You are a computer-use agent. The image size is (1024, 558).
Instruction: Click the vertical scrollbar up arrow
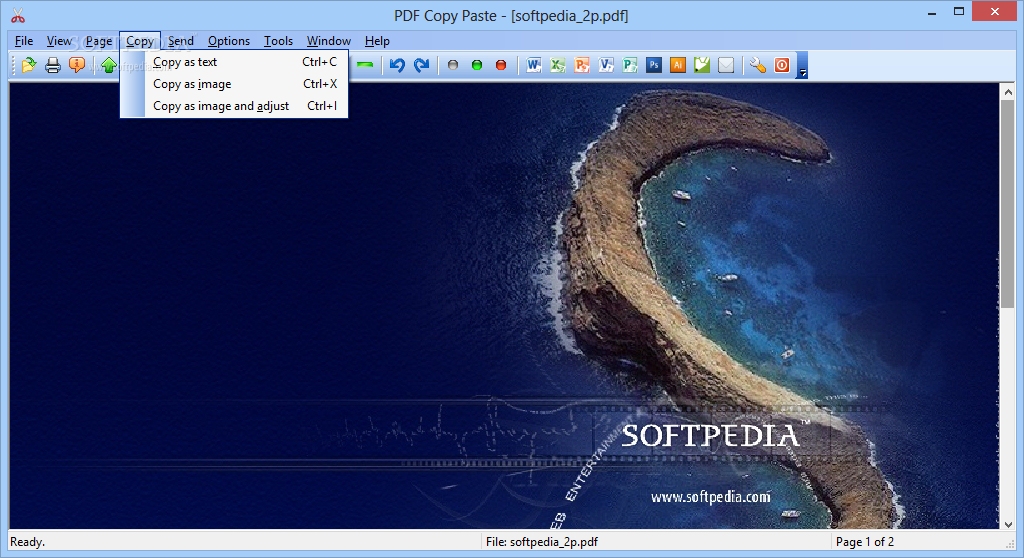point(1008,92)
